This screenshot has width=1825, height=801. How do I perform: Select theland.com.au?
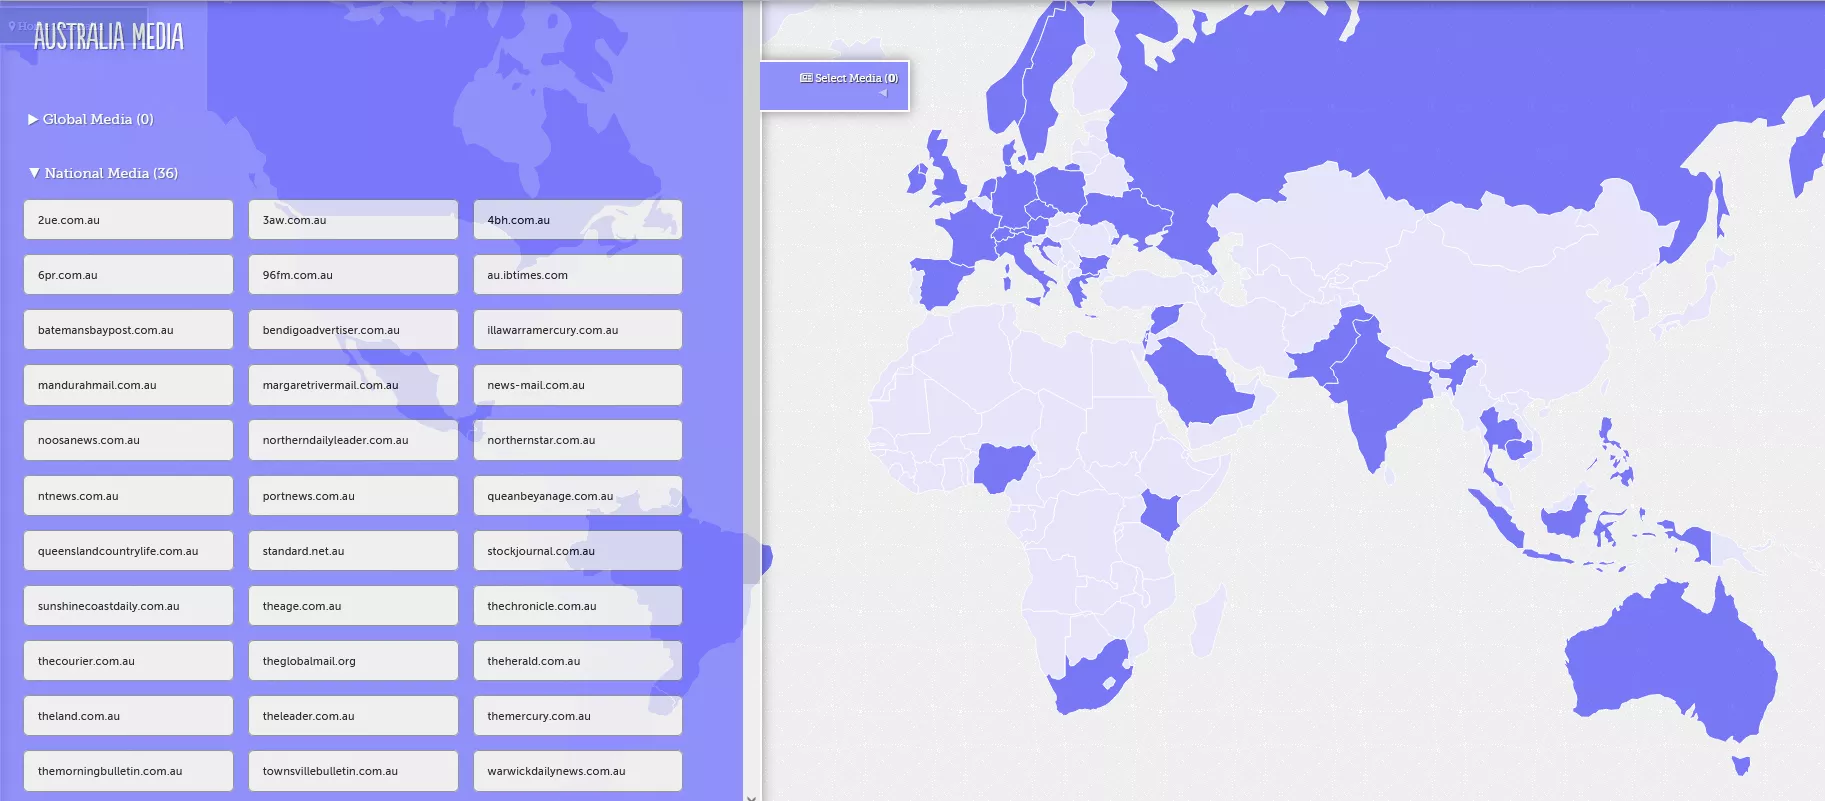128,716
